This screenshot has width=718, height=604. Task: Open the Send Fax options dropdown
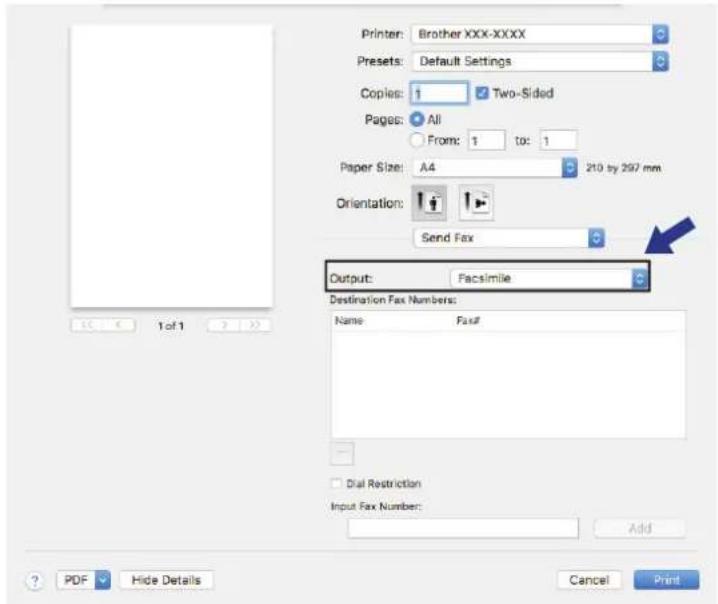tap(509, 238)
